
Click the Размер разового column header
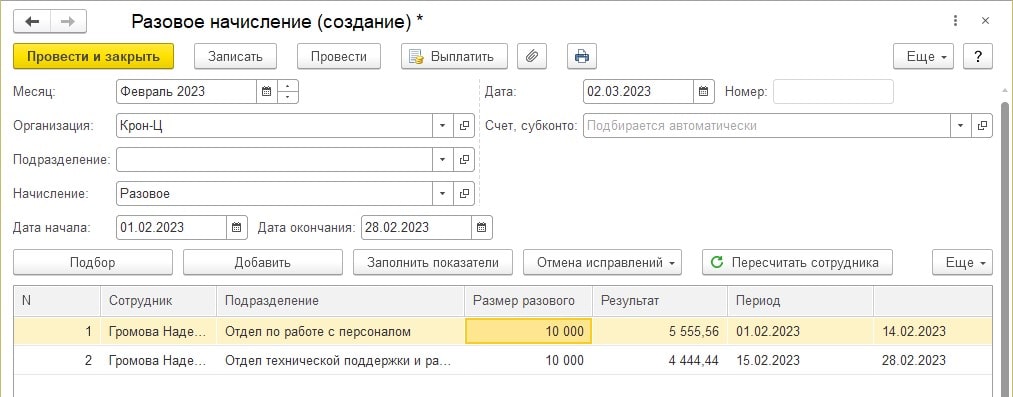[x=528, y=301]
